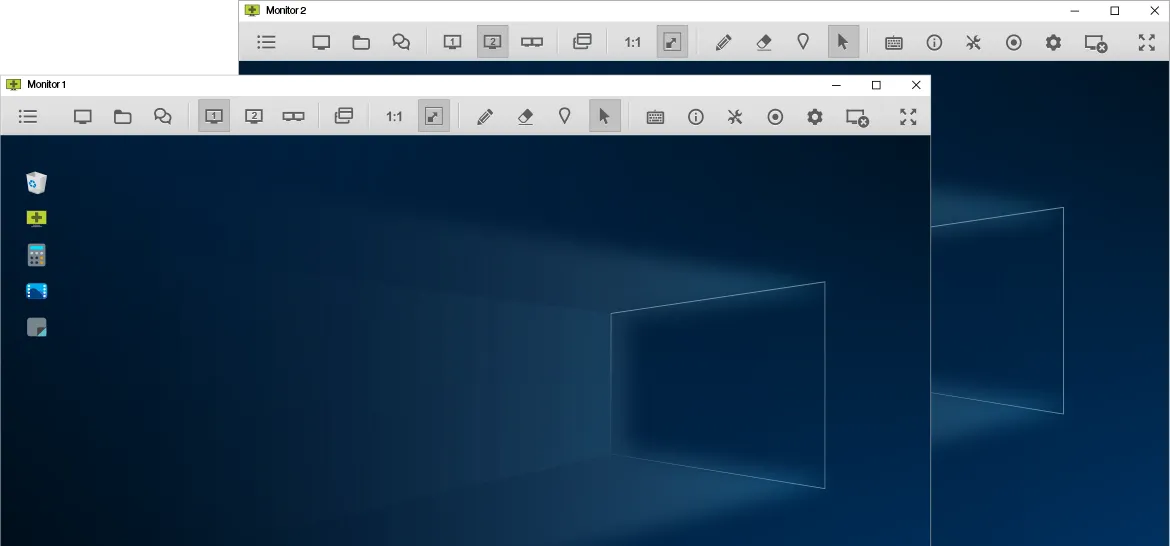This screenshot has width=1170, height=546.
Task: Select the Calculator desktop icon
Action: point(37,255)
